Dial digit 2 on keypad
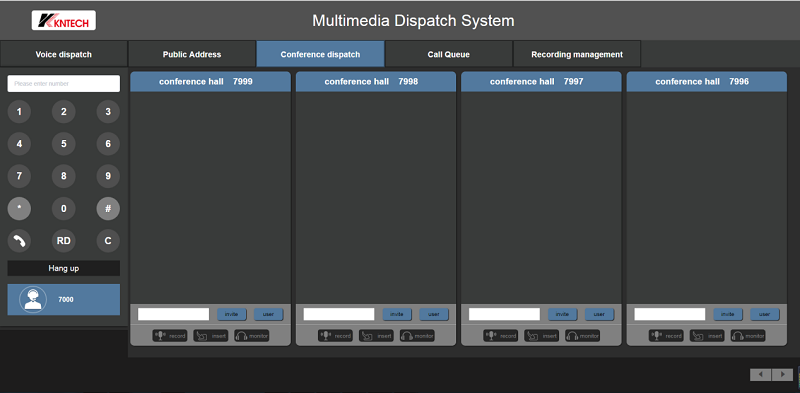Image resolution: width=800 pixels, height=393 pixels. 64,112
